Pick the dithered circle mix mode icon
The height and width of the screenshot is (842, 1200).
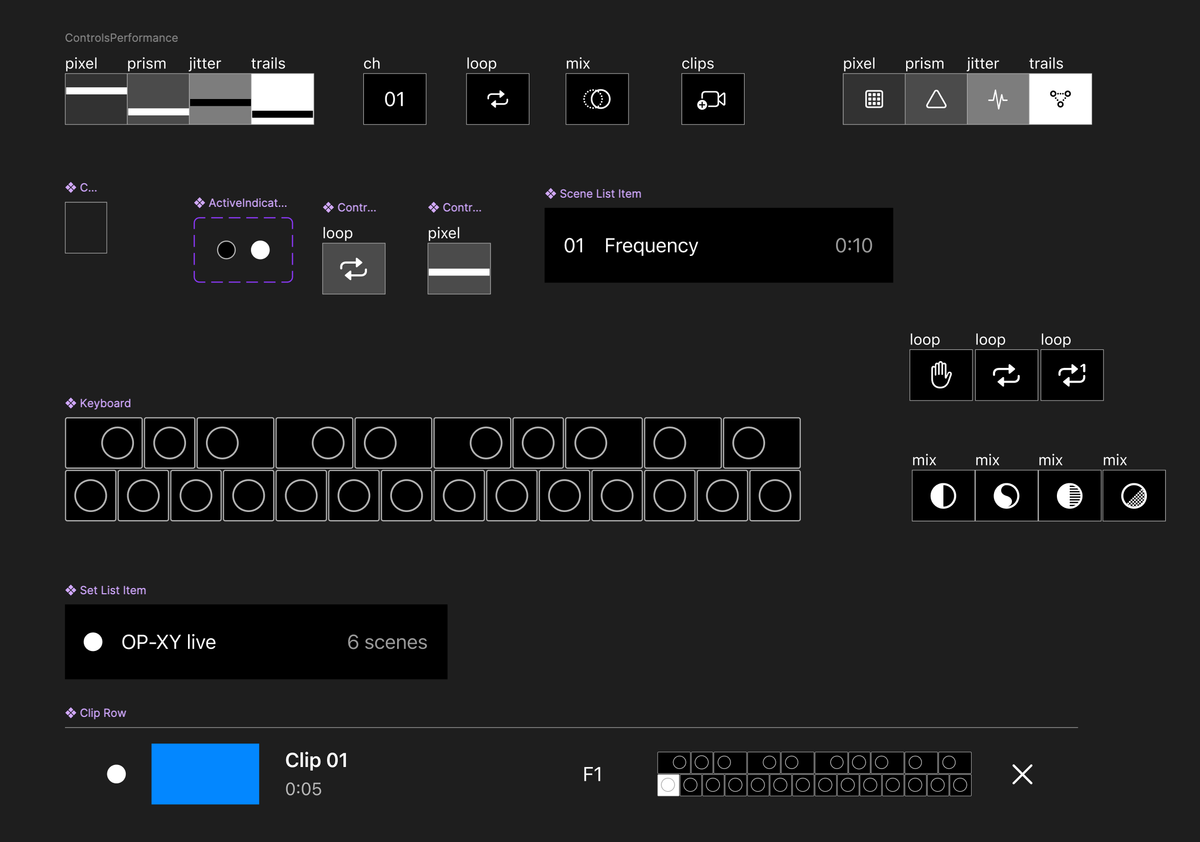tap(1134, 496)
